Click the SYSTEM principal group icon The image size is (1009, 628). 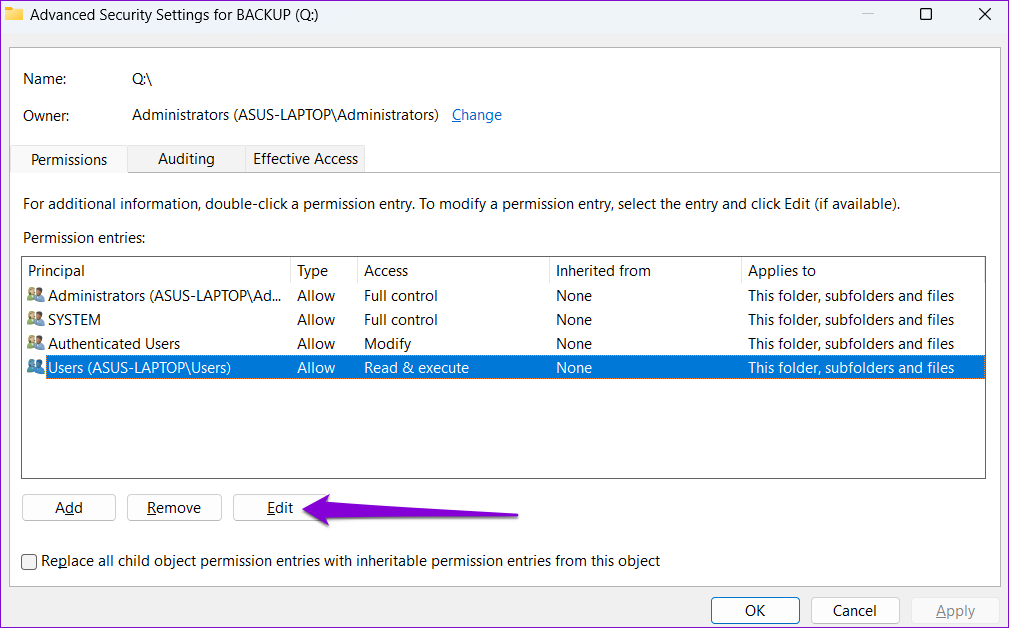pos(36,319)
